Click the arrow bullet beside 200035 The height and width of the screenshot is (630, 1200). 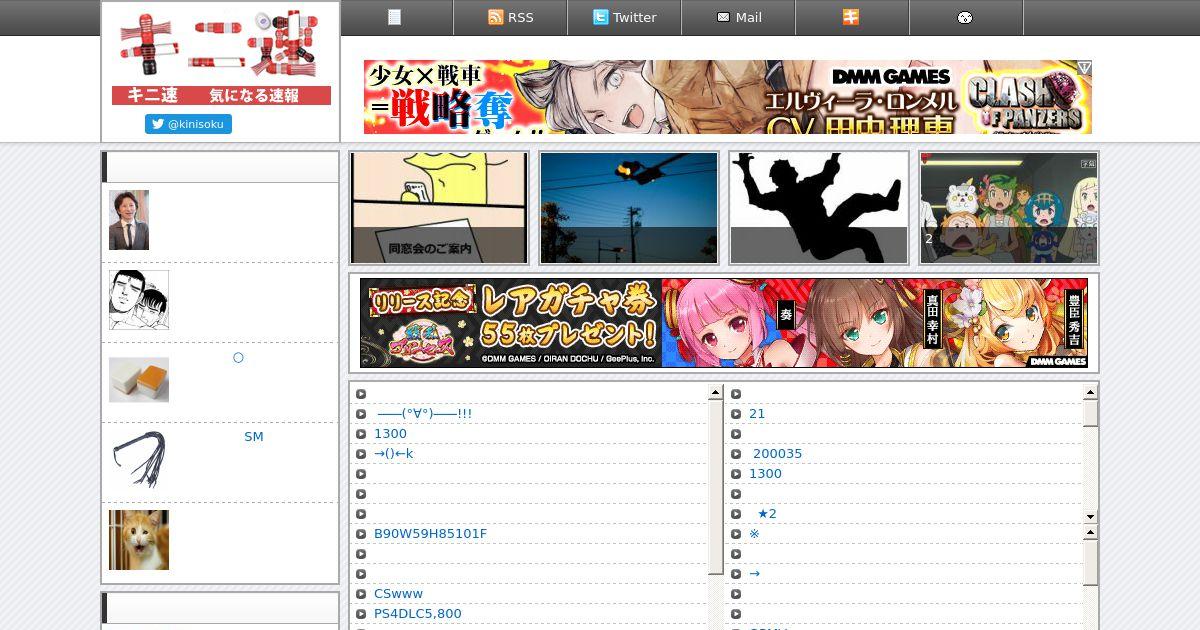point(736,454)
